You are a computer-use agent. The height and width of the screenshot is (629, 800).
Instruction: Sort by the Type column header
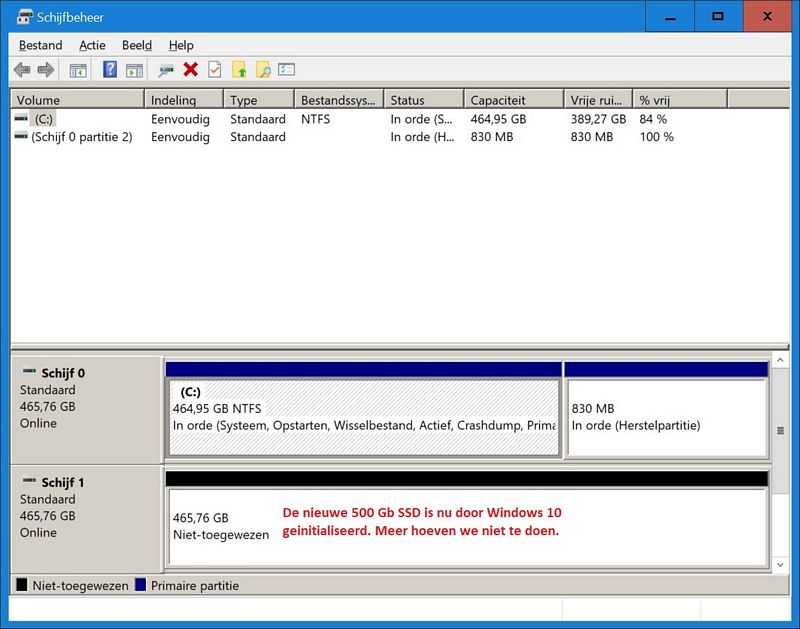(x=259, y=99)
